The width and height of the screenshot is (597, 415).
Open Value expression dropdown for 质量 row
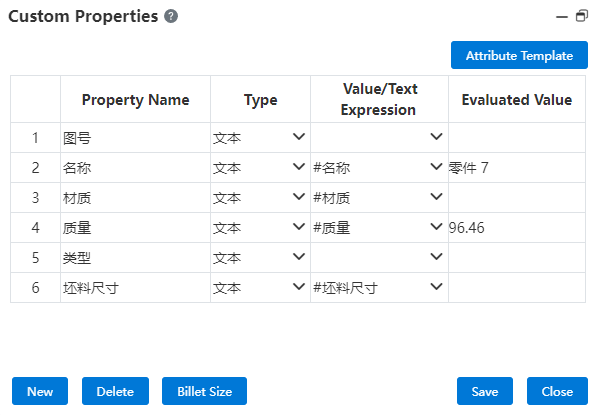tap(436, 227)
